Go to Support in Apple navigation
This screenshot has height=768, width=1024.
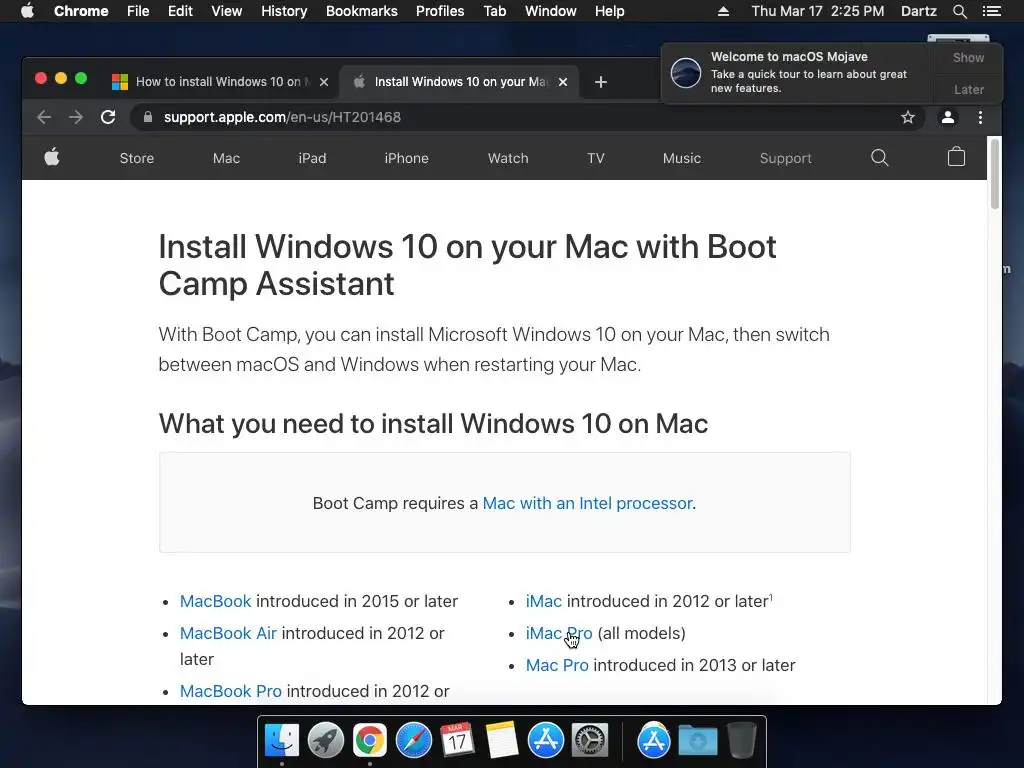tap(785, 158)
